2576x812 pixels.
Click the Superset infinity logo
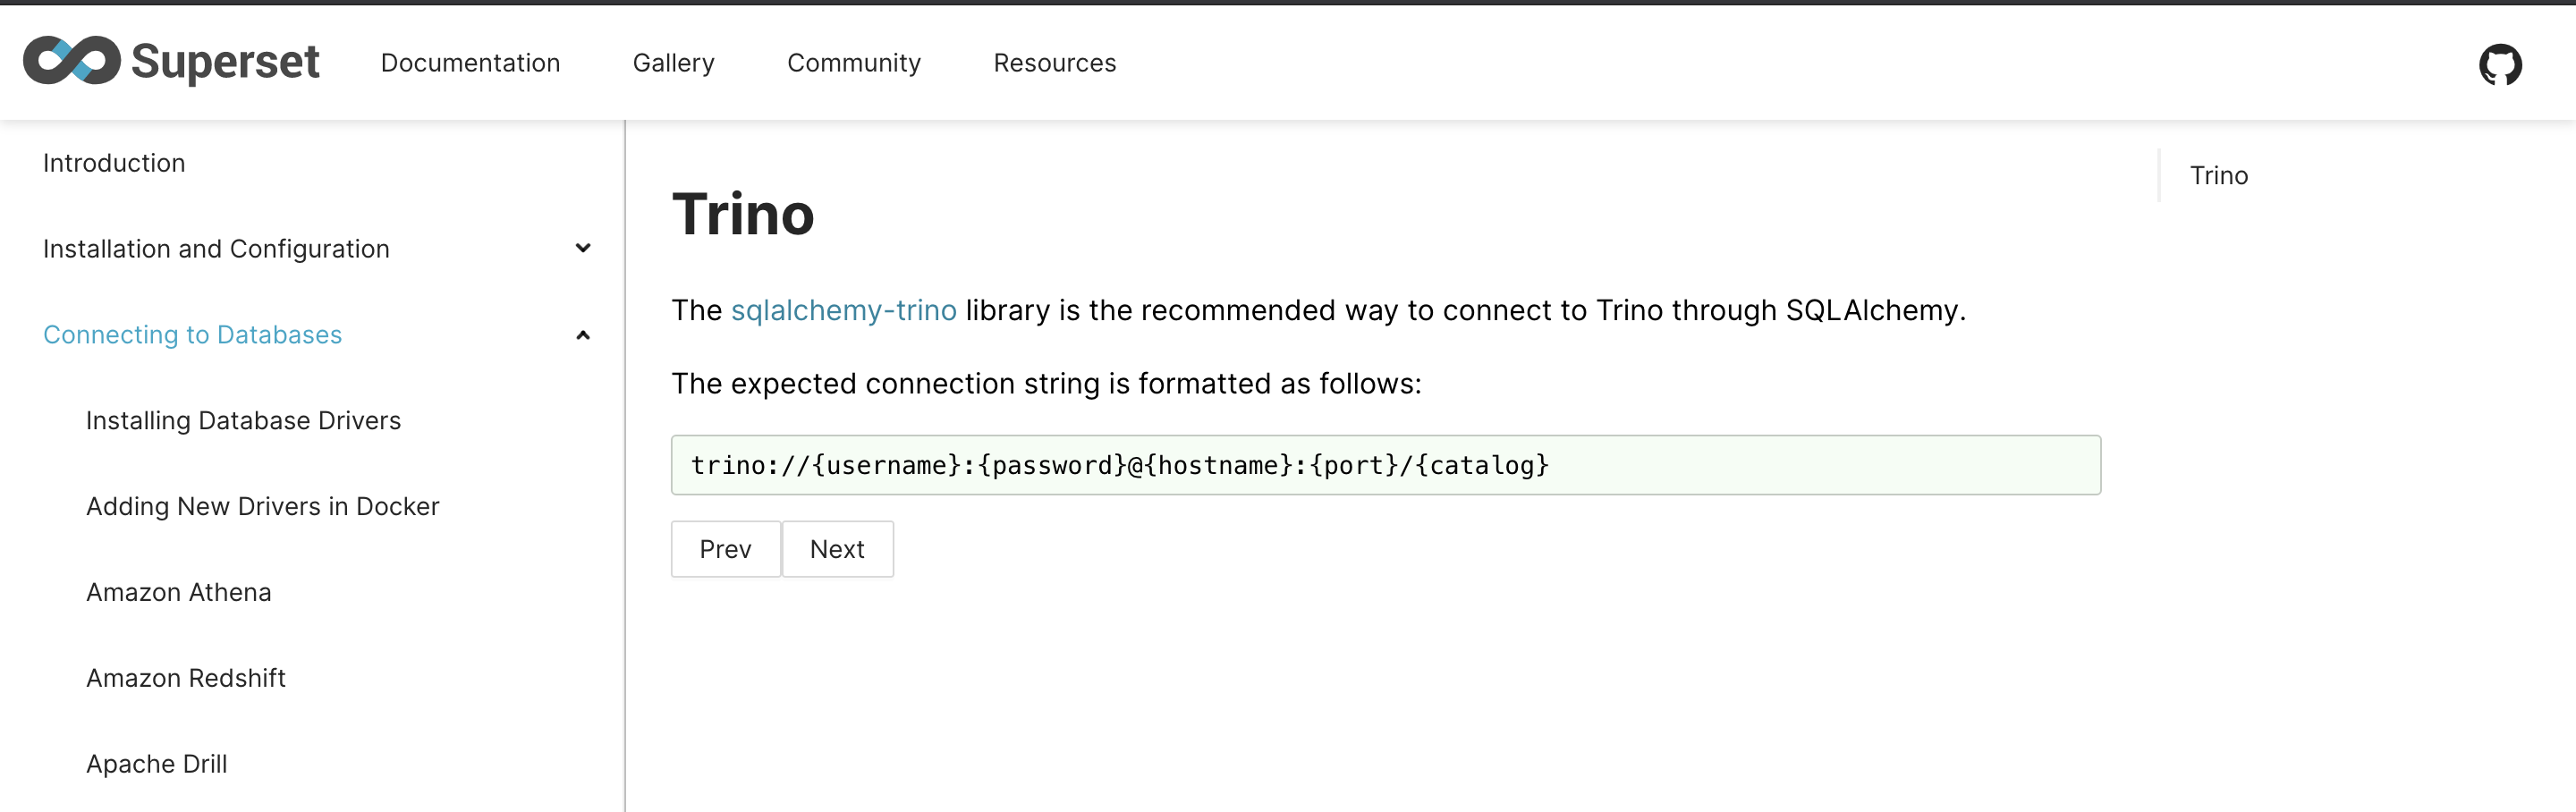click(x=72, y=61)
